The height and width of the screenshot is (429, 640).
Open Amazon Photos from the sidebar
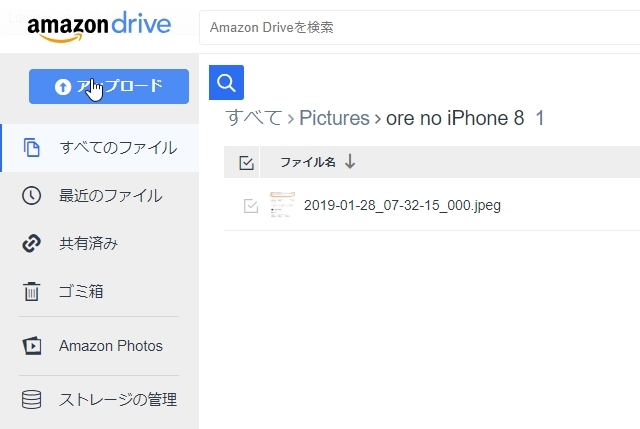pos(100,346)
